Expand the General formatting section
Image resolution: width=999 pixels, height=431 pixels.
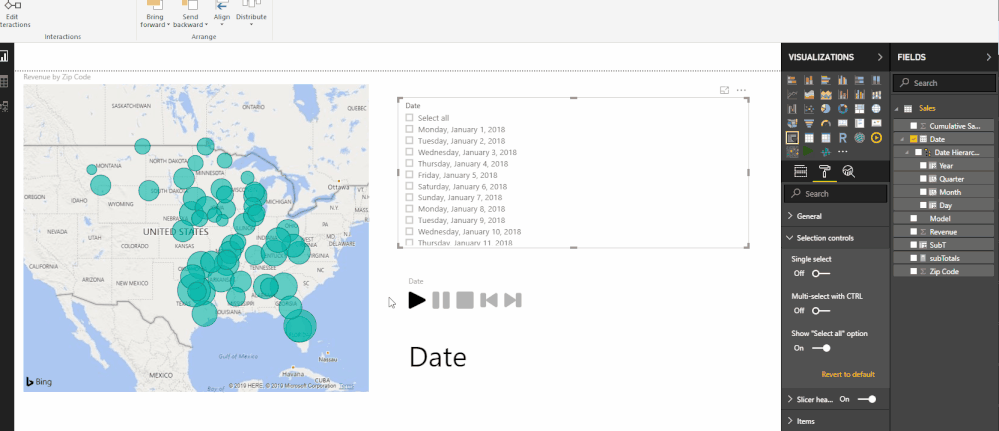[x=810, y=216]
